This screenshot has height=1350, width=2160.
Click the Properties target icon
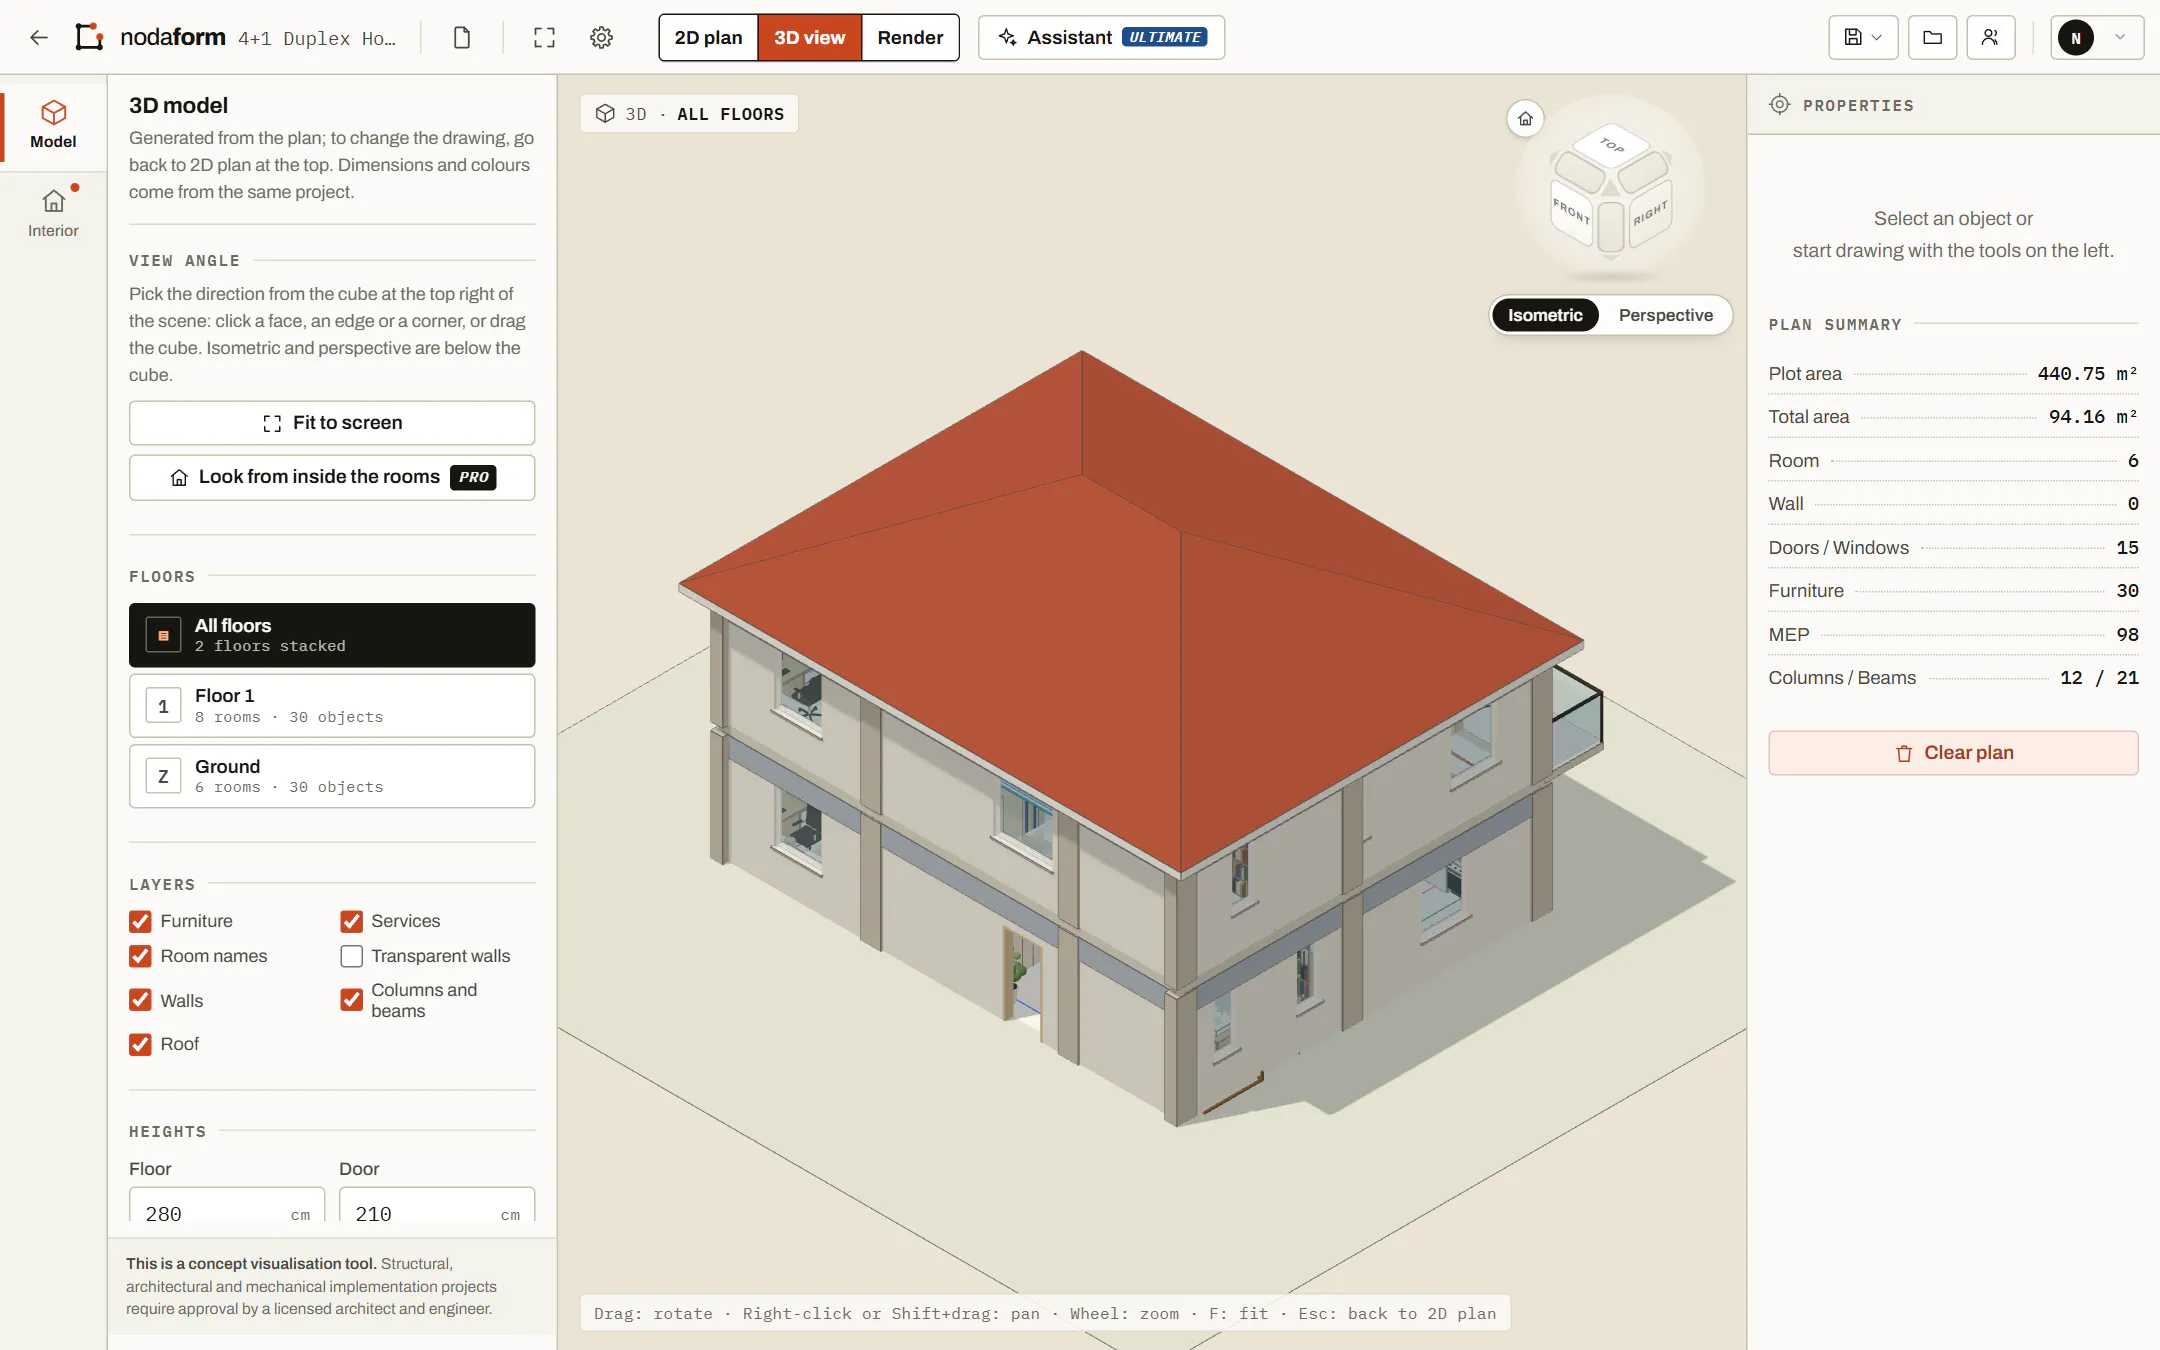(1779, 105)
